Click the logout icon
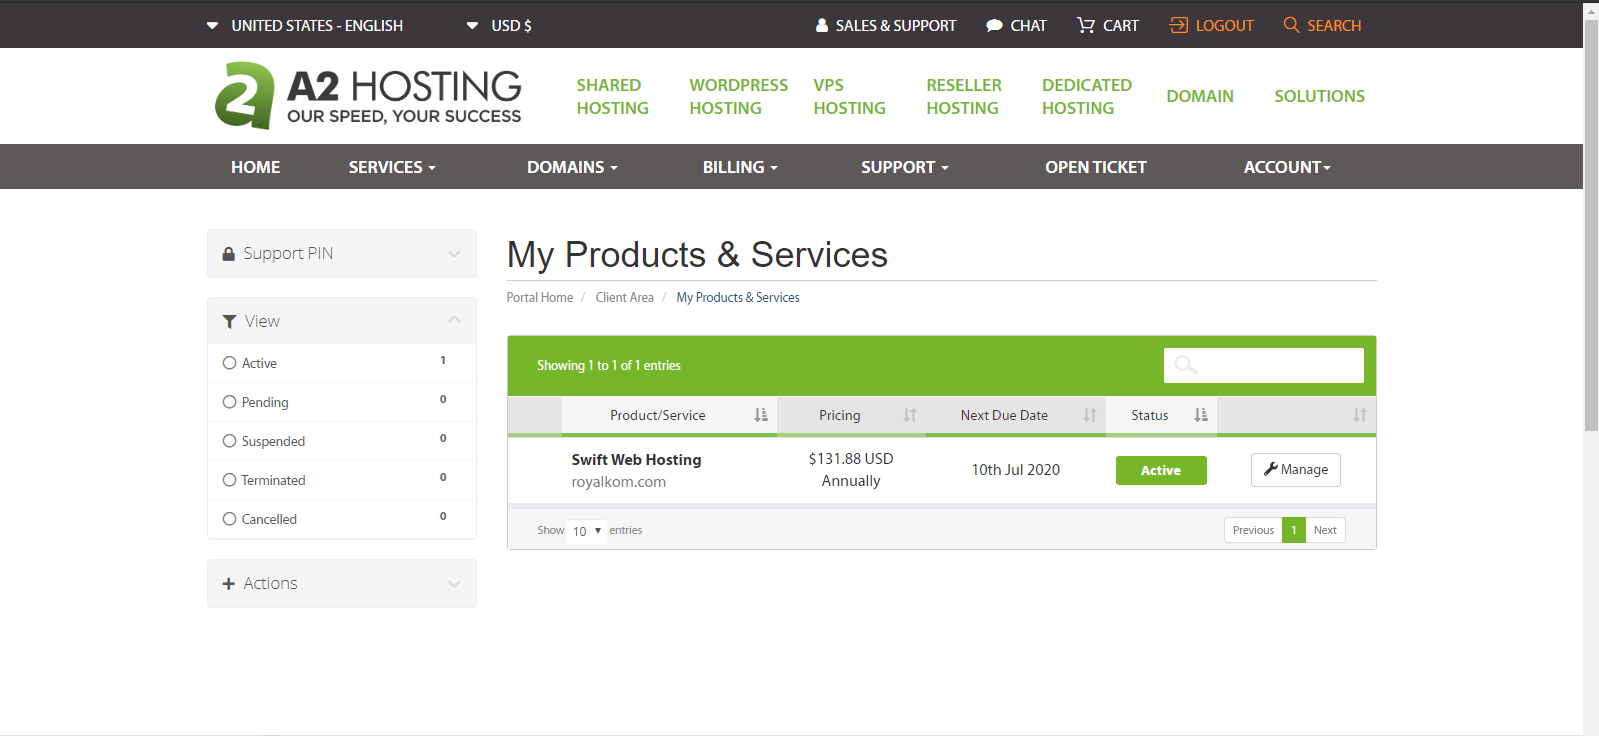The image size is (1599, 736). point(1179,25)
